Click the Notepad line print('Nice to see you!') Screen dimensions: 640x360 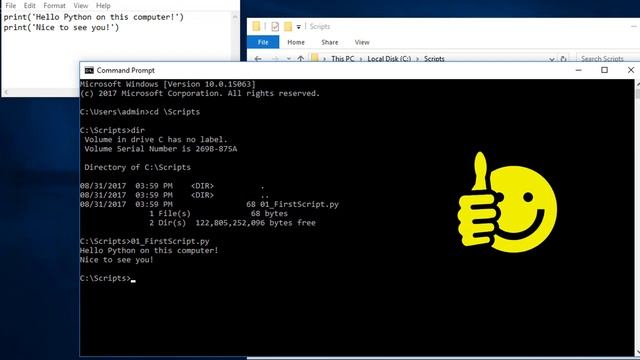[61, 28]
